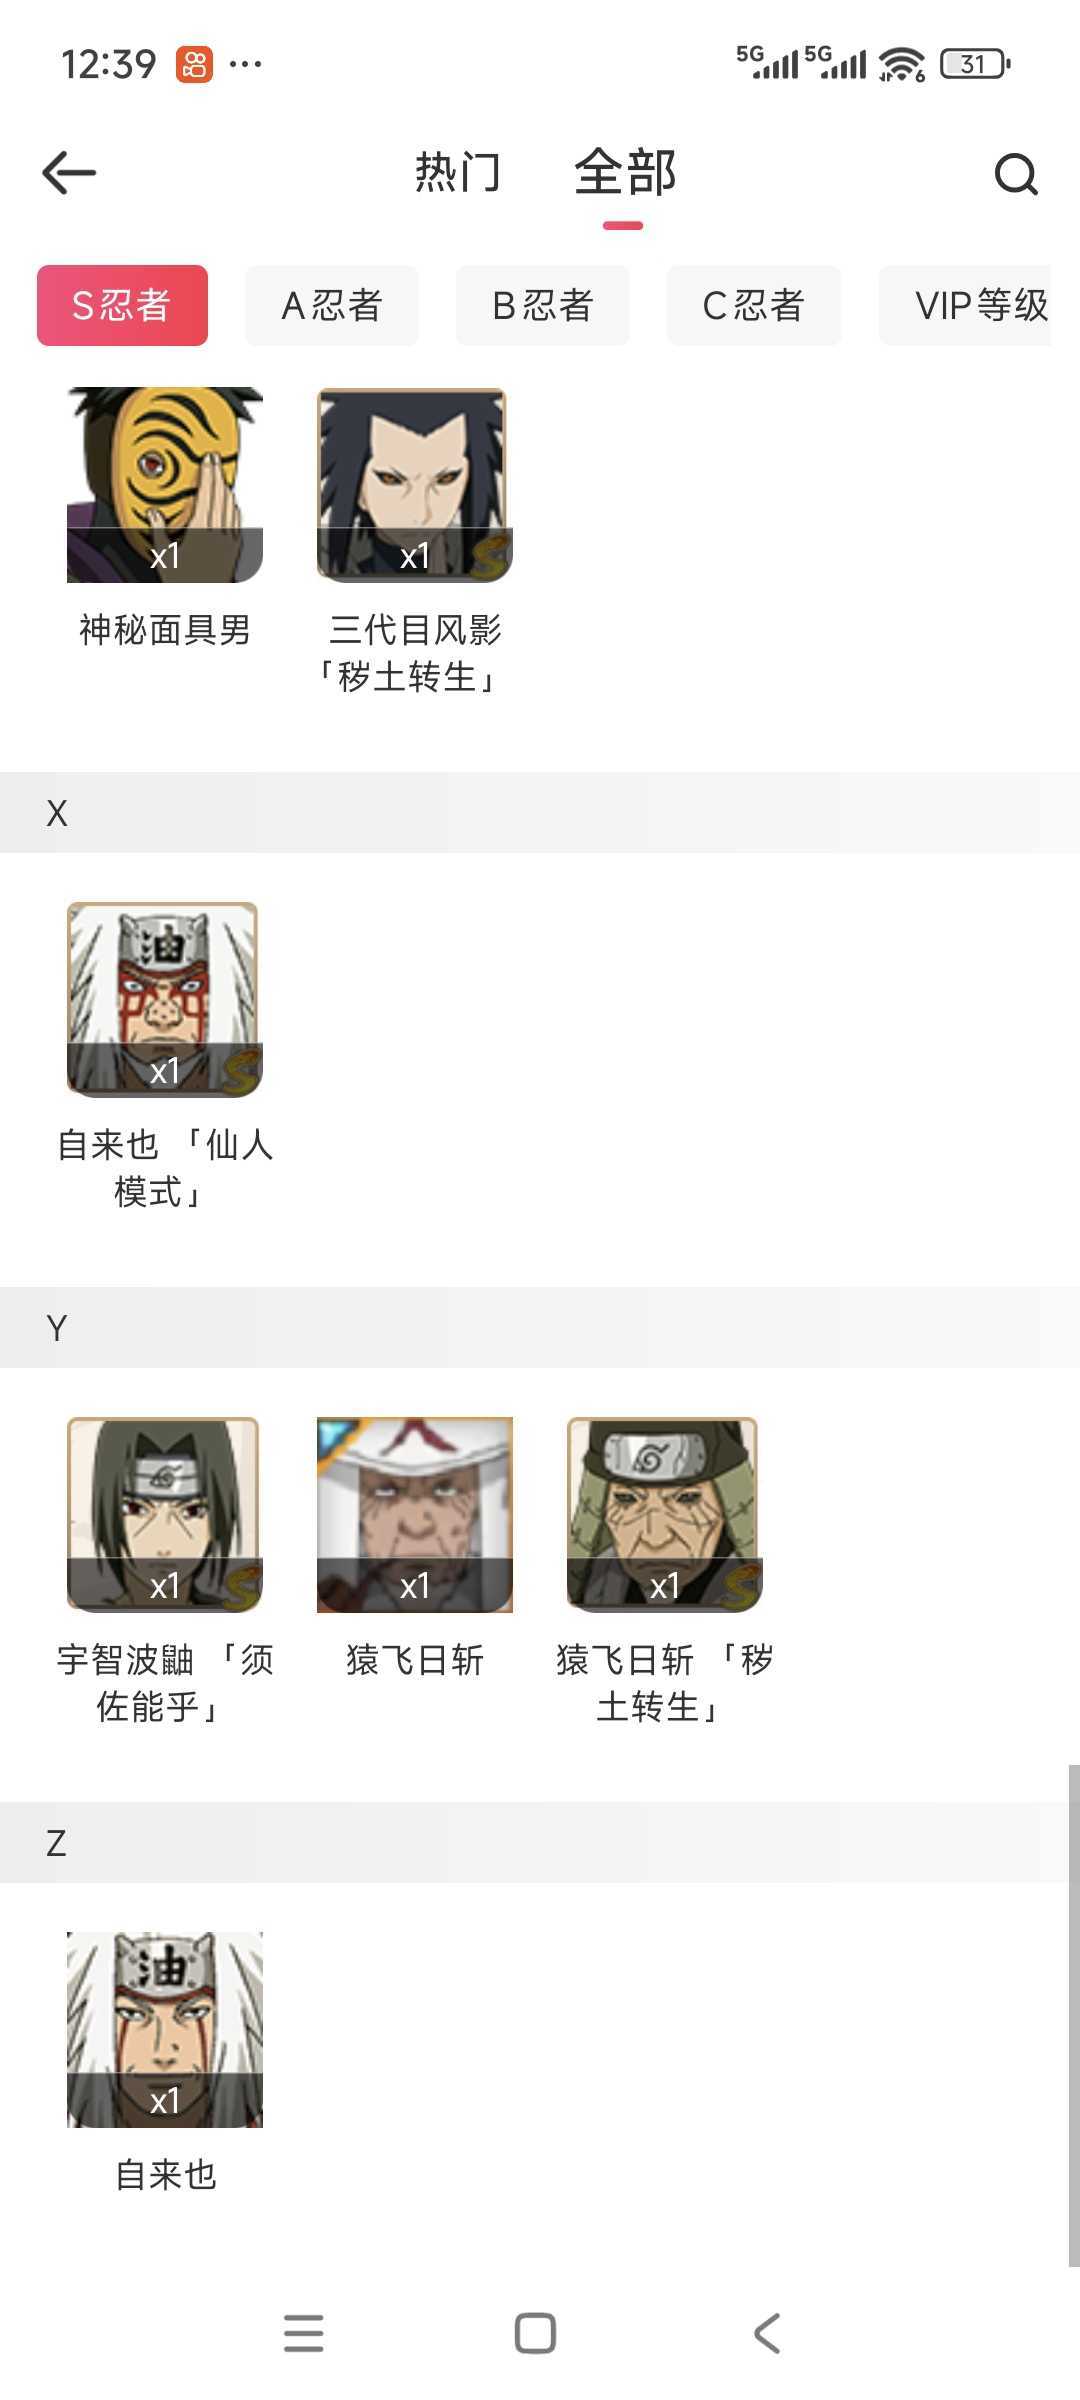Choose the B忍者 filter chip
The width and height of the screenshot is (1080, 2400).
click(543, 305)
